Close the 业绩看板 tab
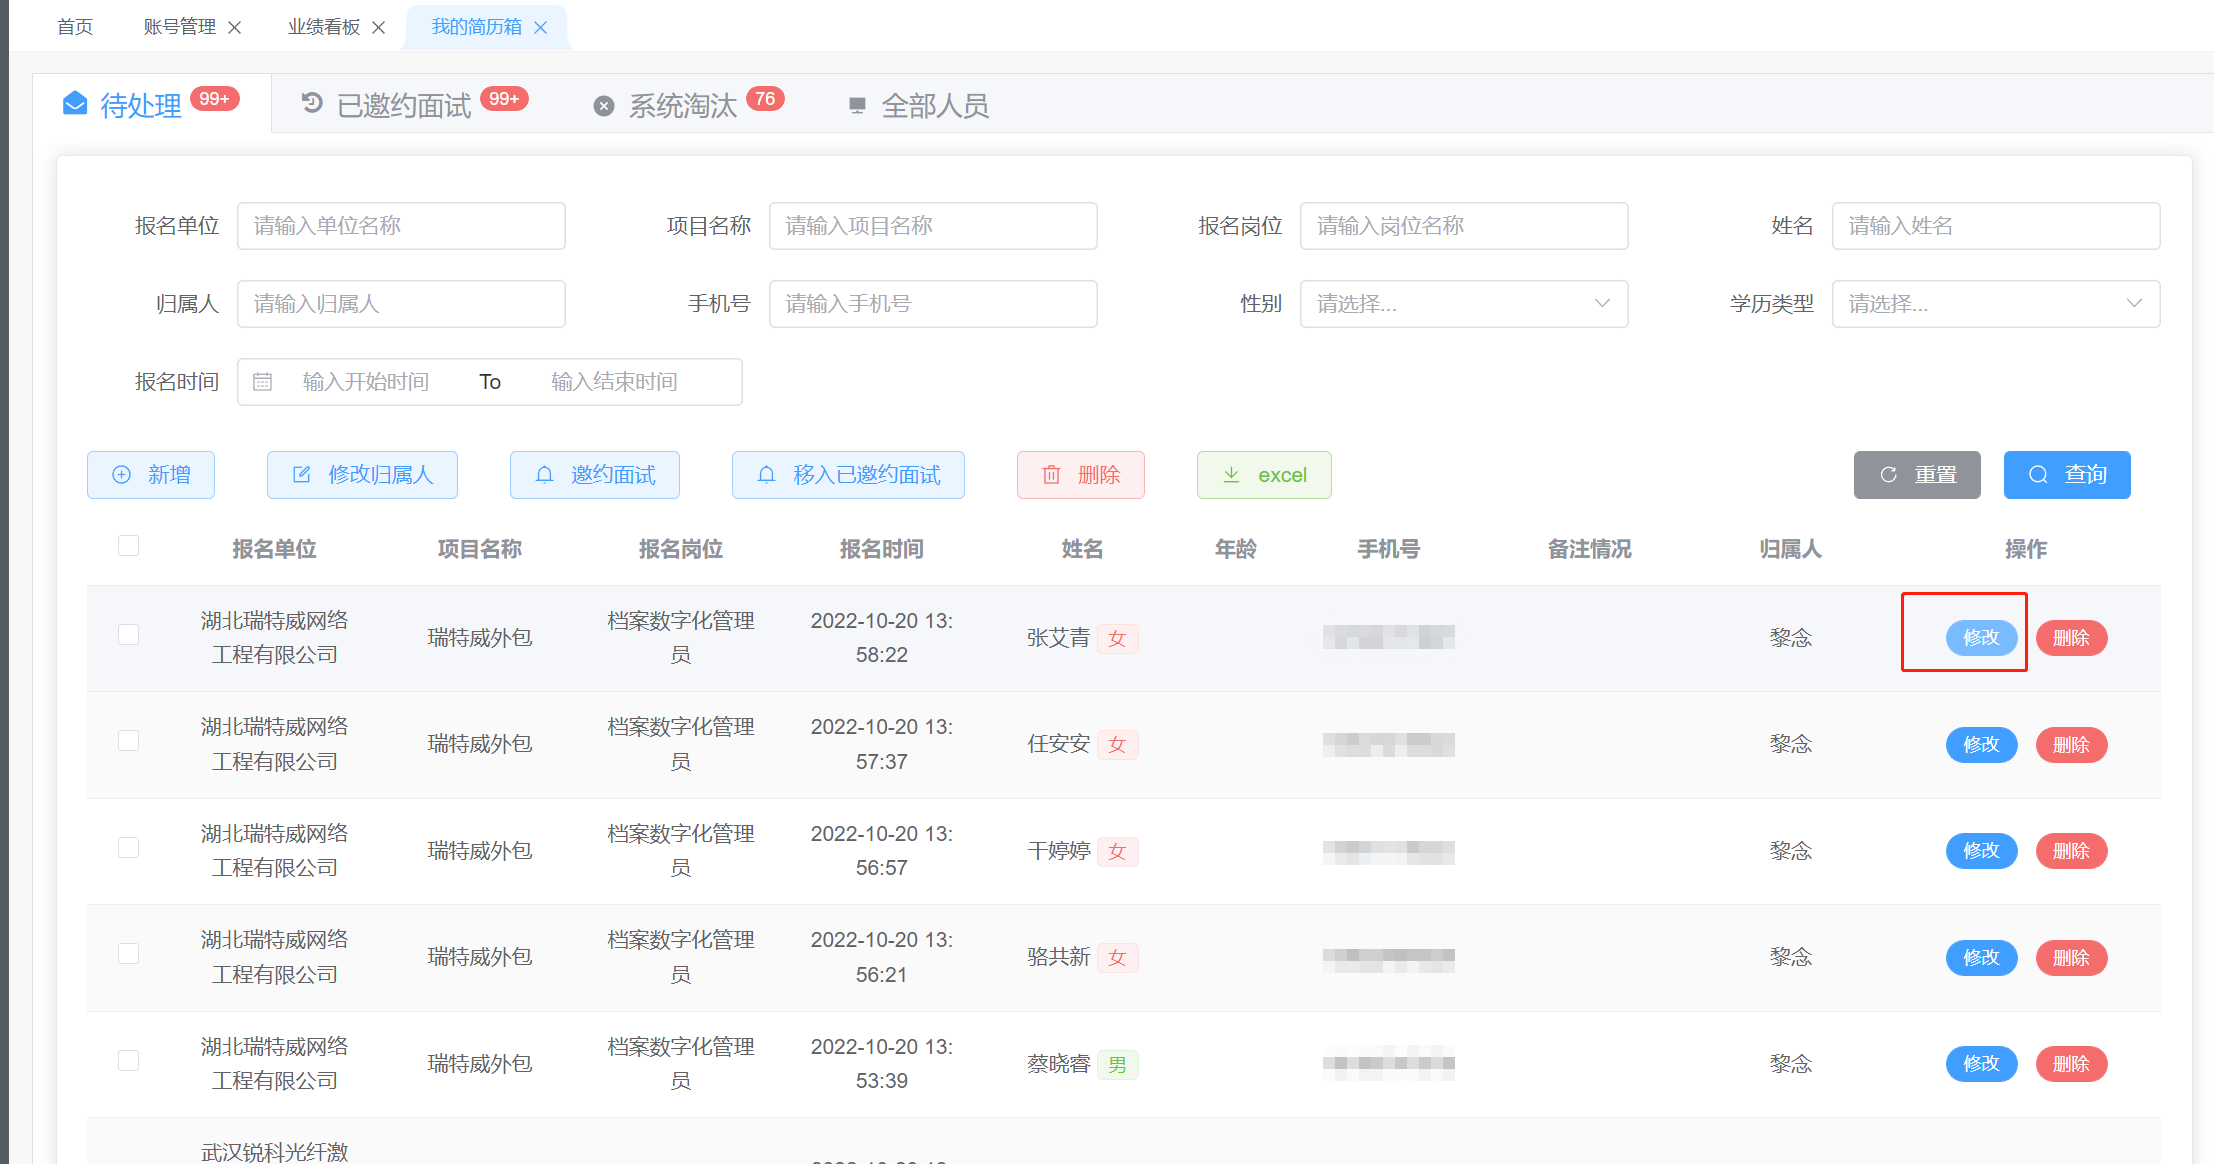 click(379, 27)
